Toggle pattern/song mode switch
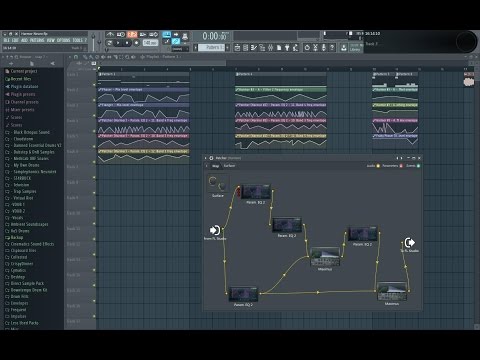The height and width of the screenshot is (360, 480). pyautogui.click(x=109, y=43)
